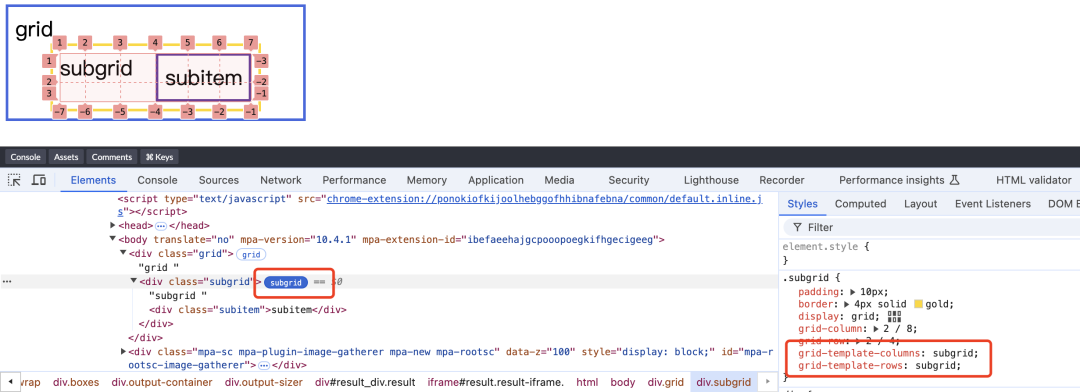The image size is (1080, 392).
Task: Select the body breadcrumb
Action: pos(623,382)
